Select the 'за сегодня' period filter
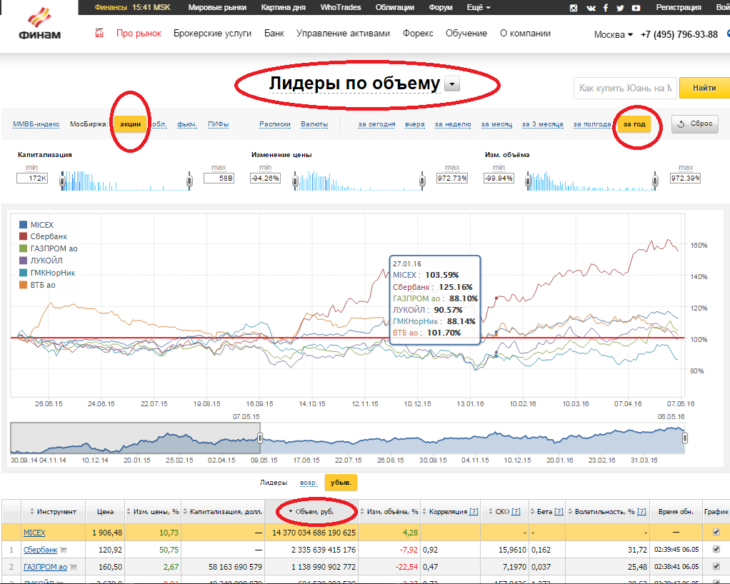 [376, 124]
